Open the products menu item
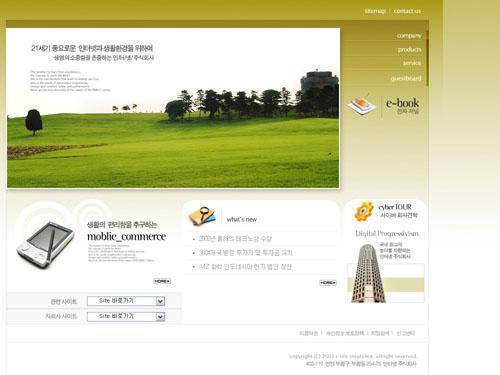 click(409, 50)
